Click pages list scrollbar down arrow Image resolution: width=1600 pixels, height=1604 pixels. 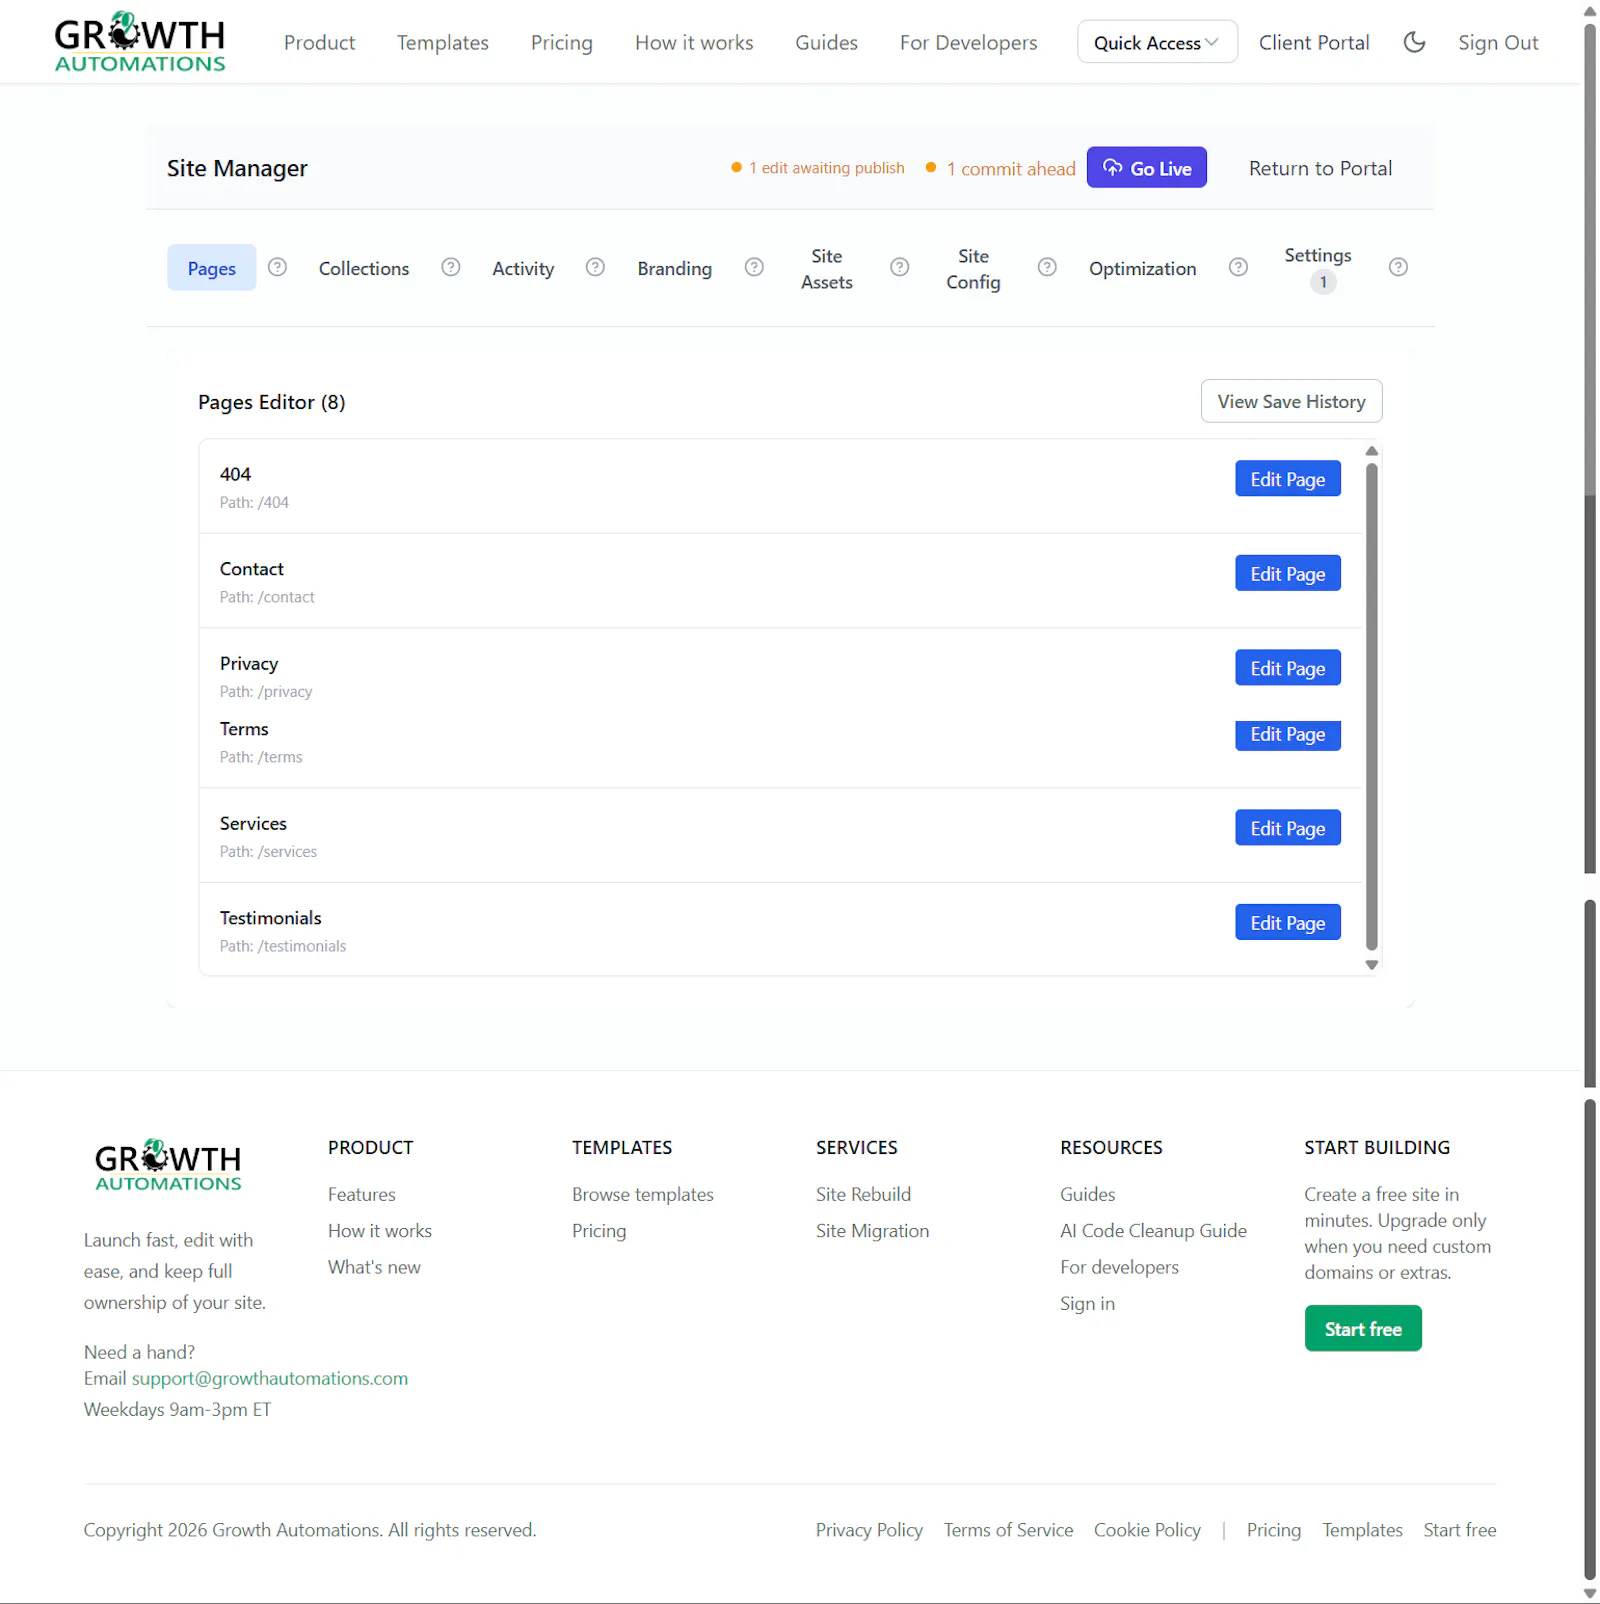(x=1372, y=965)
